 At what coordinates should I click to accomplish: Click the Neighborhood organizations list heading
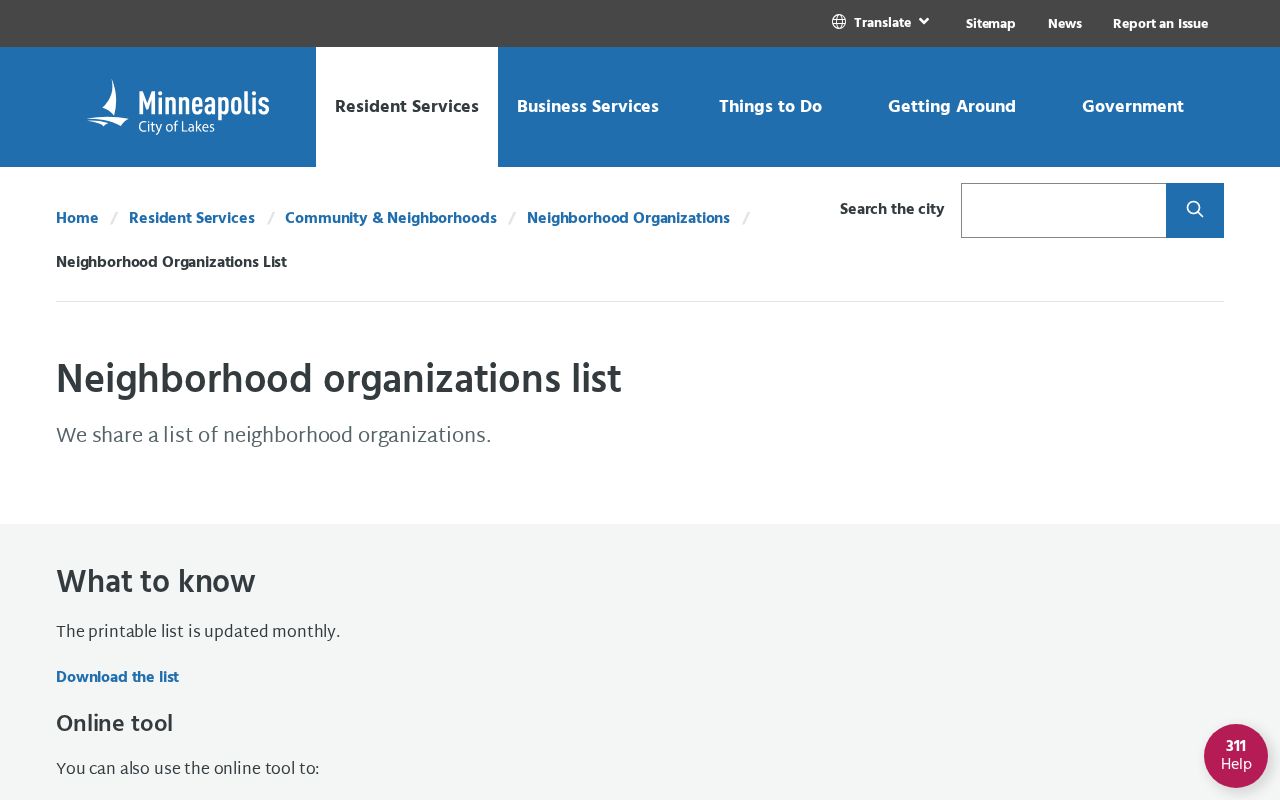point(339,380)
